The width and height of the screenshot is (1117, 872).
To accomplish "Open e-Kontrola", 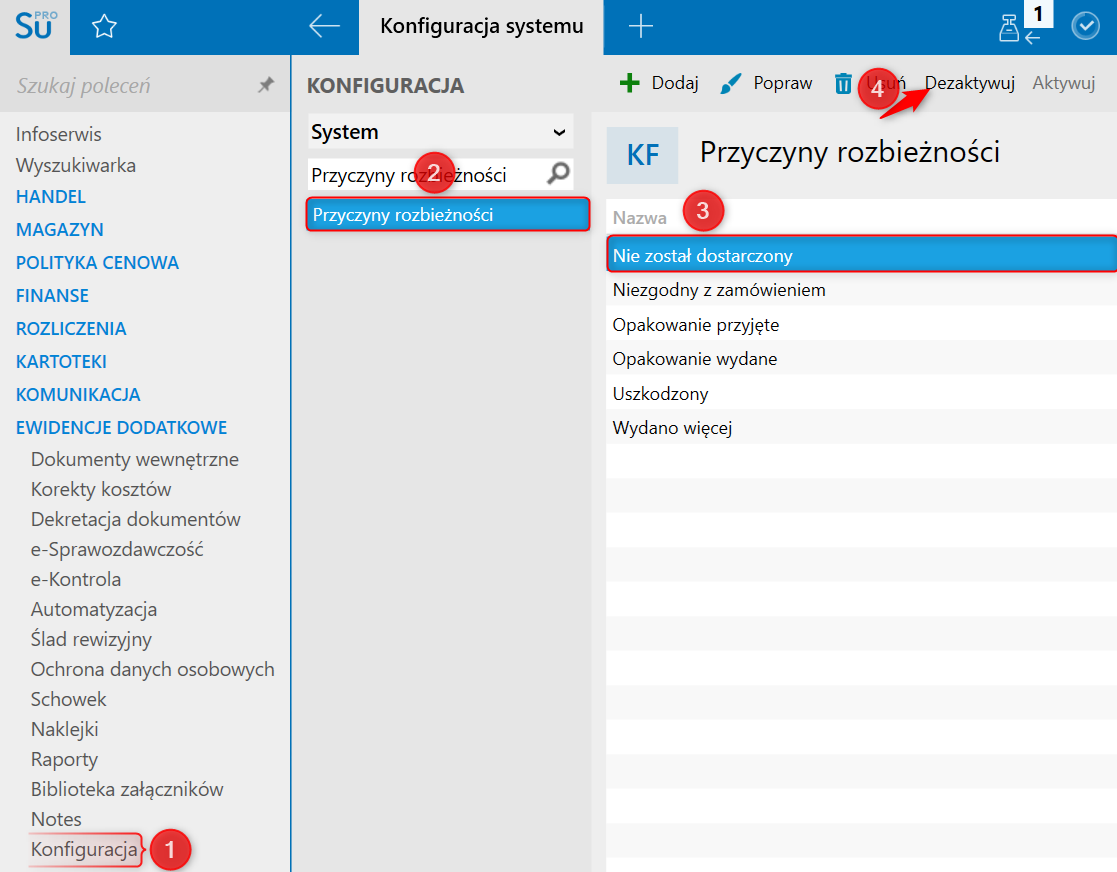I will point(76,579).
